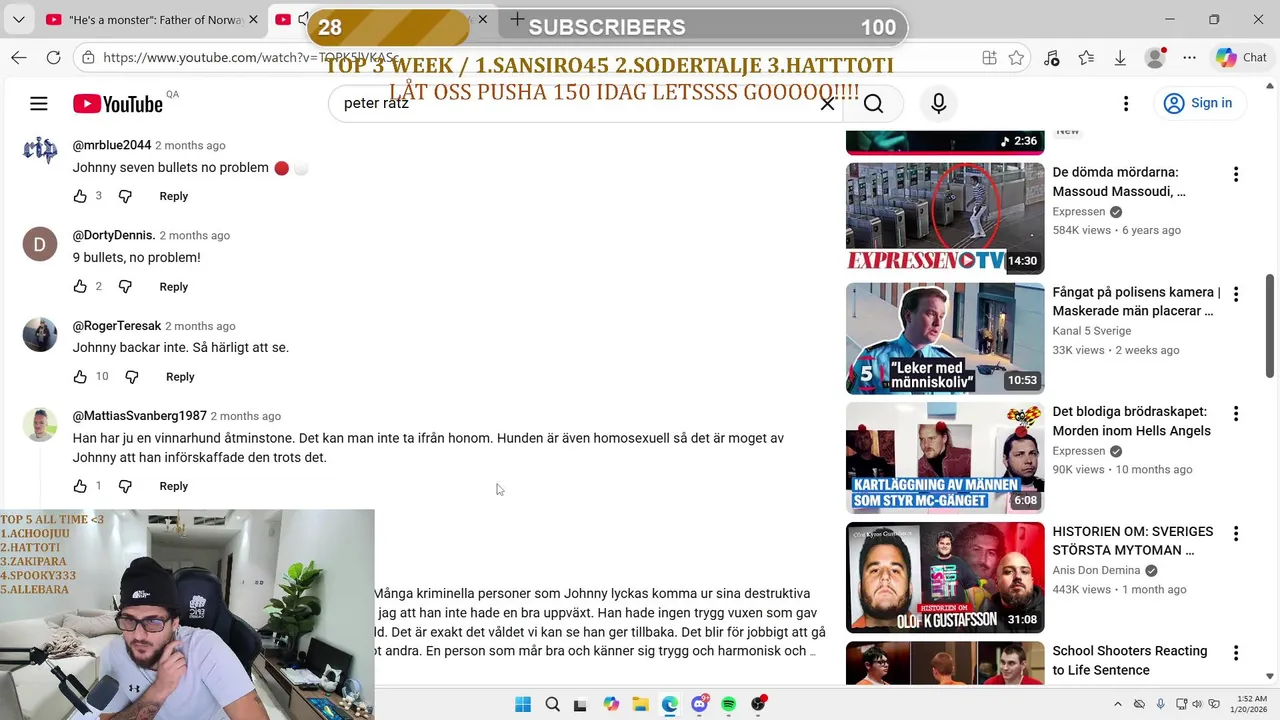Dislike @RogerTeresak's comment

coord(131,376)
